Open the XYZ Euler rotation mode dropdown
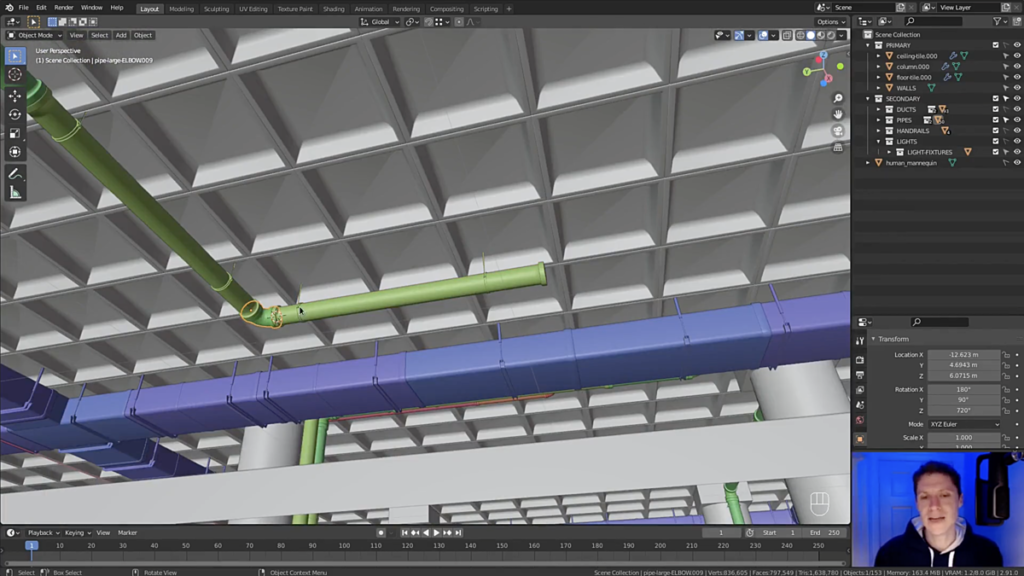 [x=964, y=424]
